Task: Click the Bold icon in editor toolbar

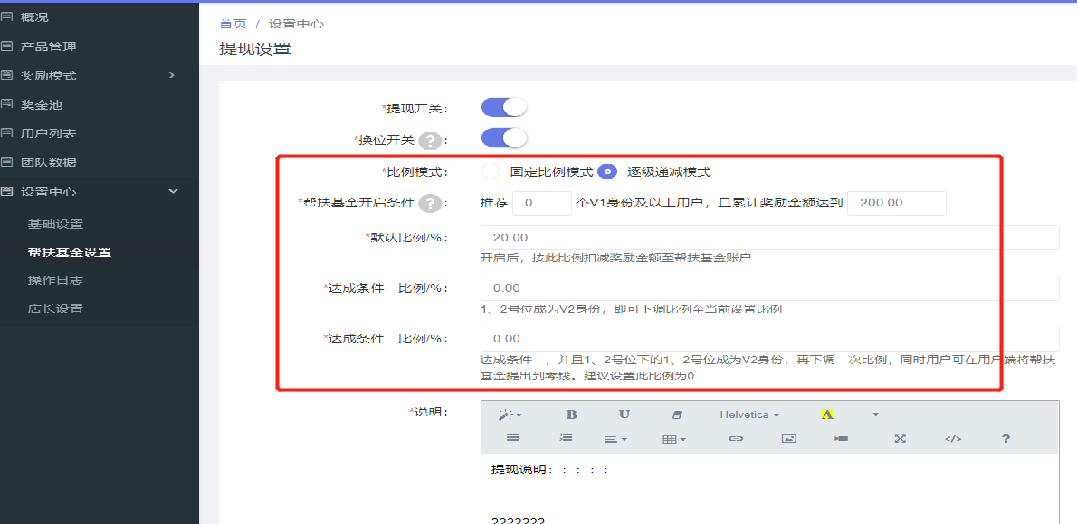Action: coord(572,414)
